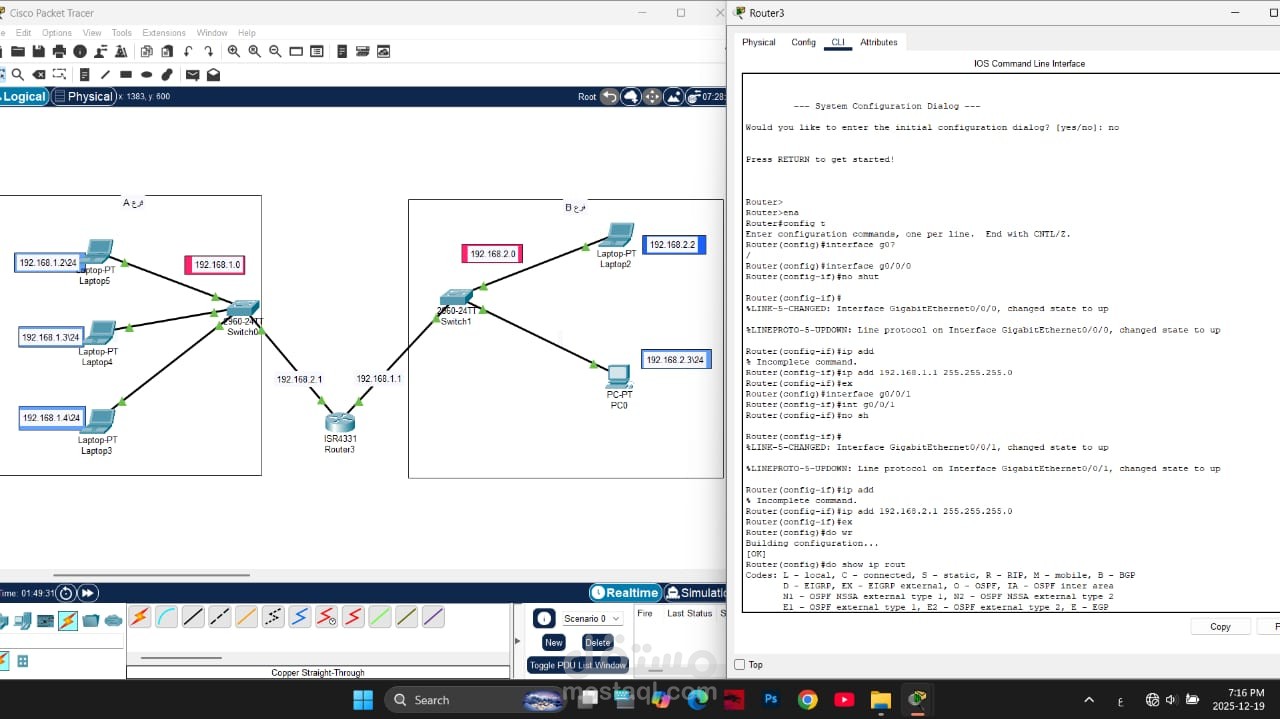Click the Set Tiled Background mountain icon
The width and height of the screenshot is (1280, 719).
(x=674, y=97)
